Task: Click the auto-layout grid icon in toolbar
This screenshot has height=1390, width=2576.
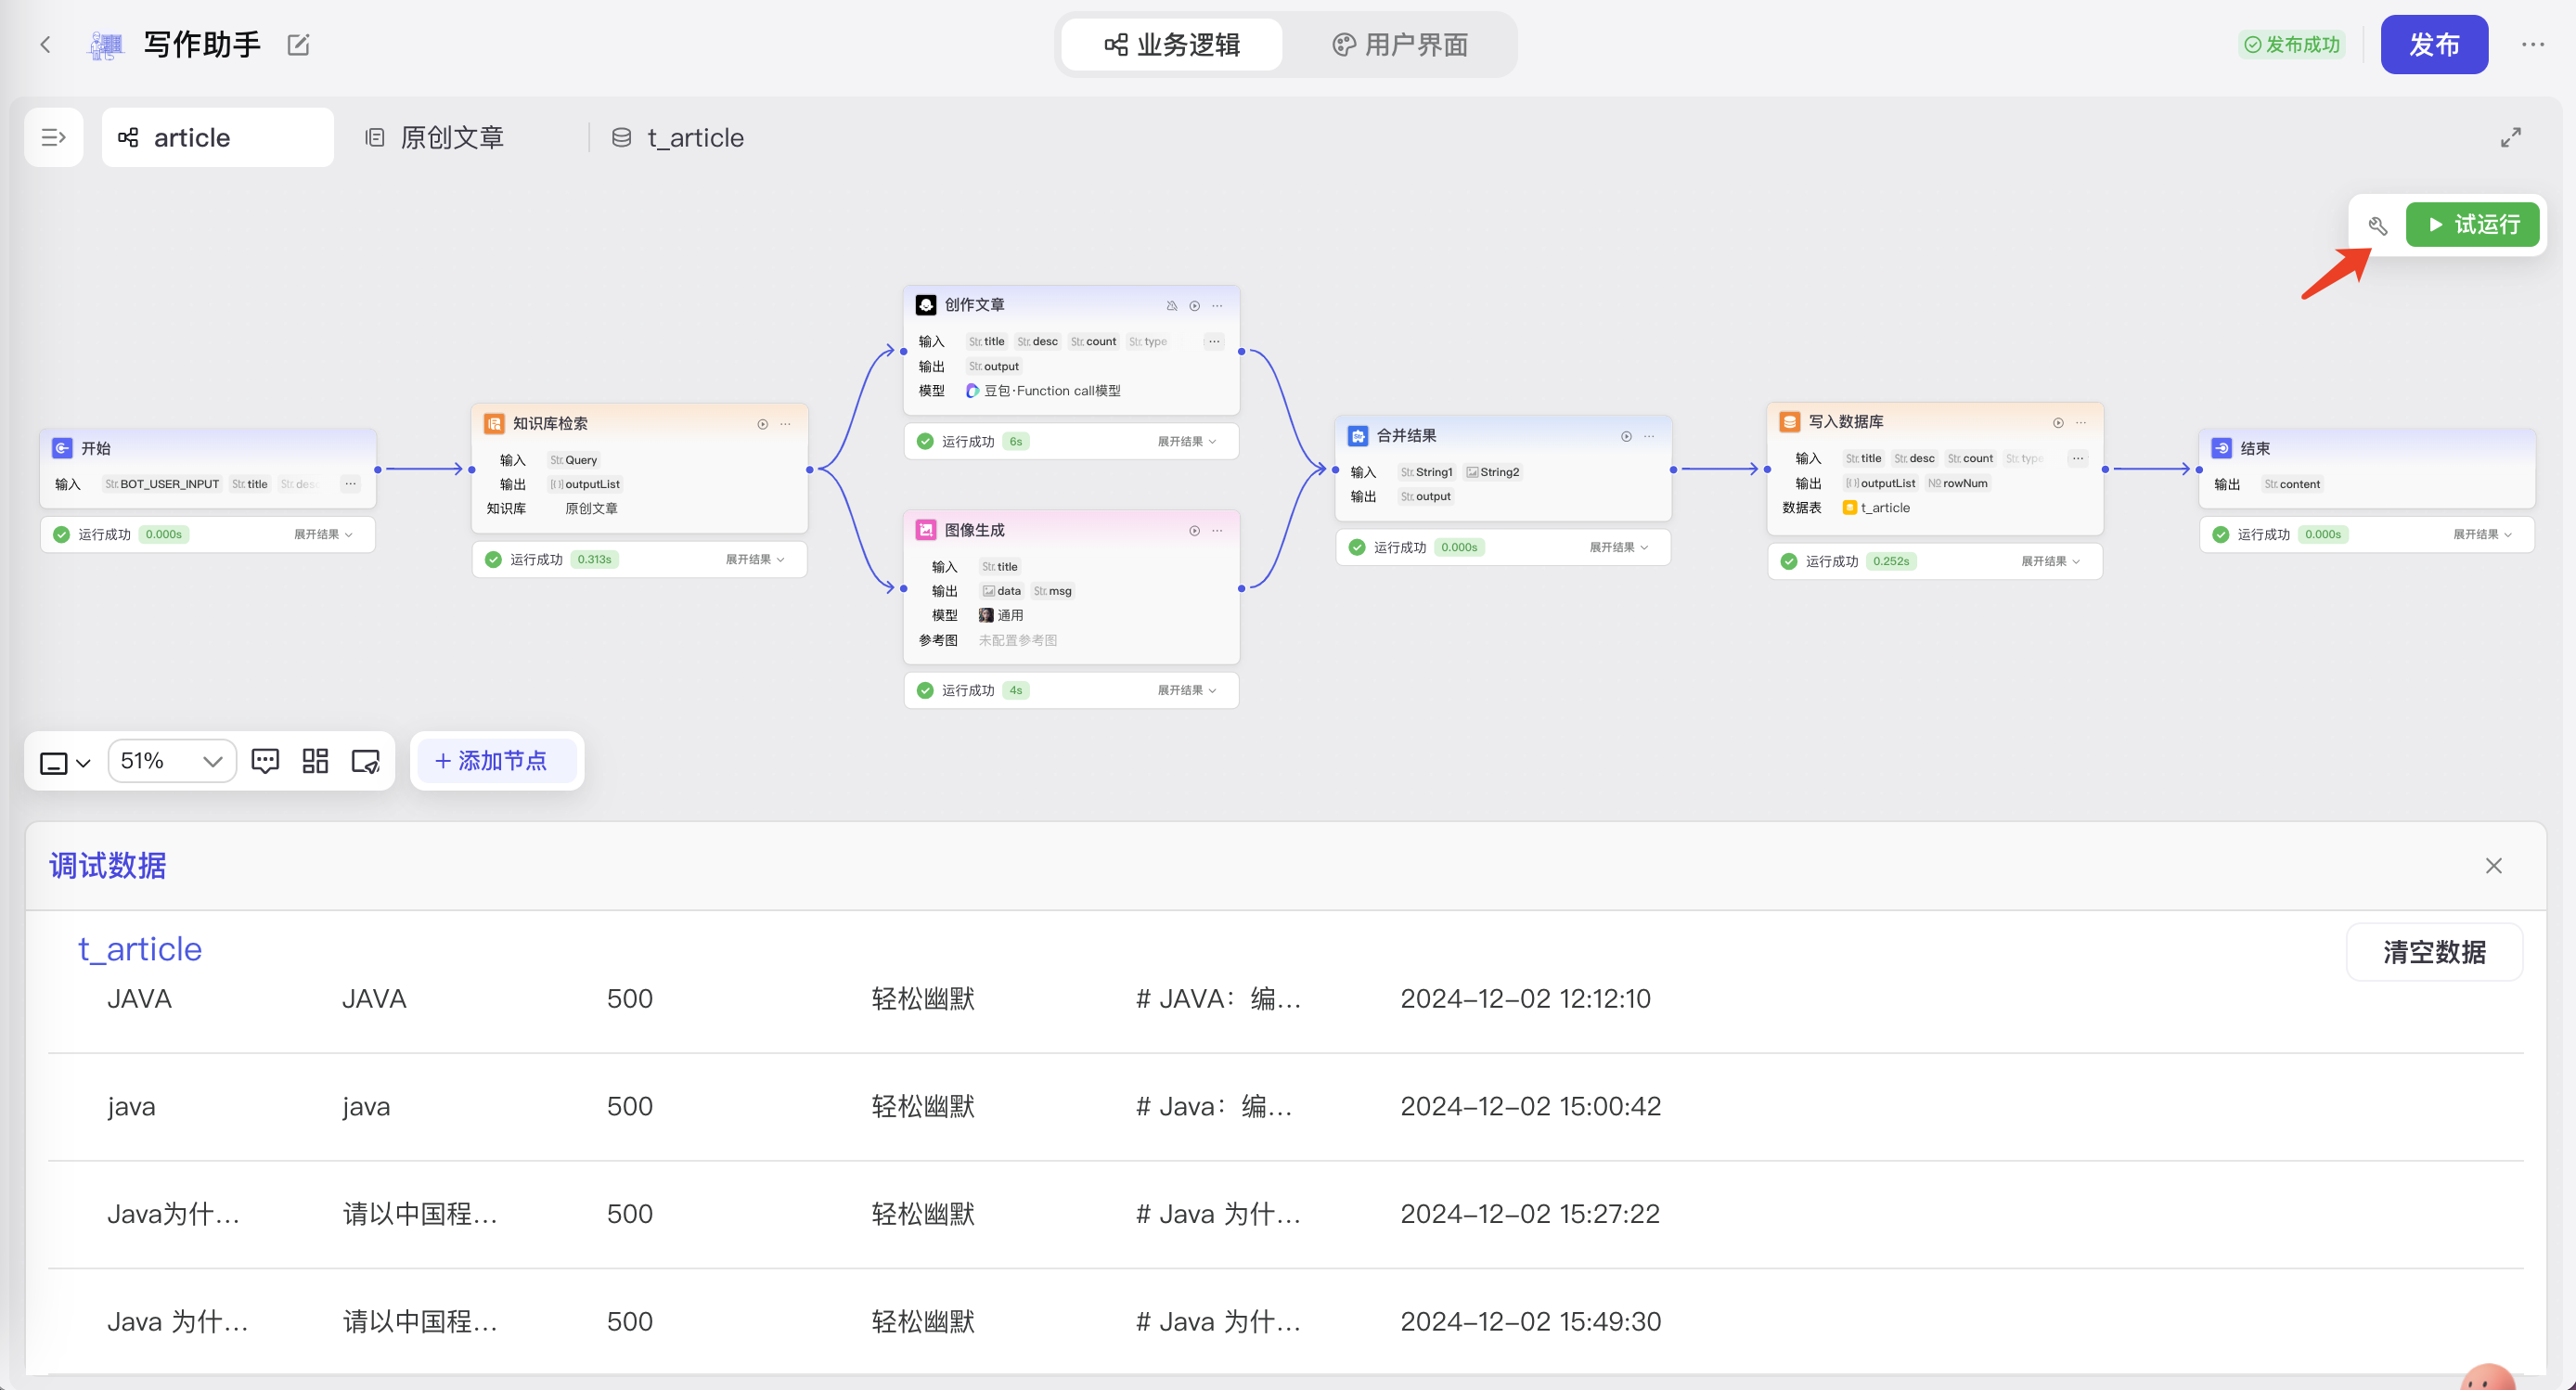Action: tap(315, 761)
